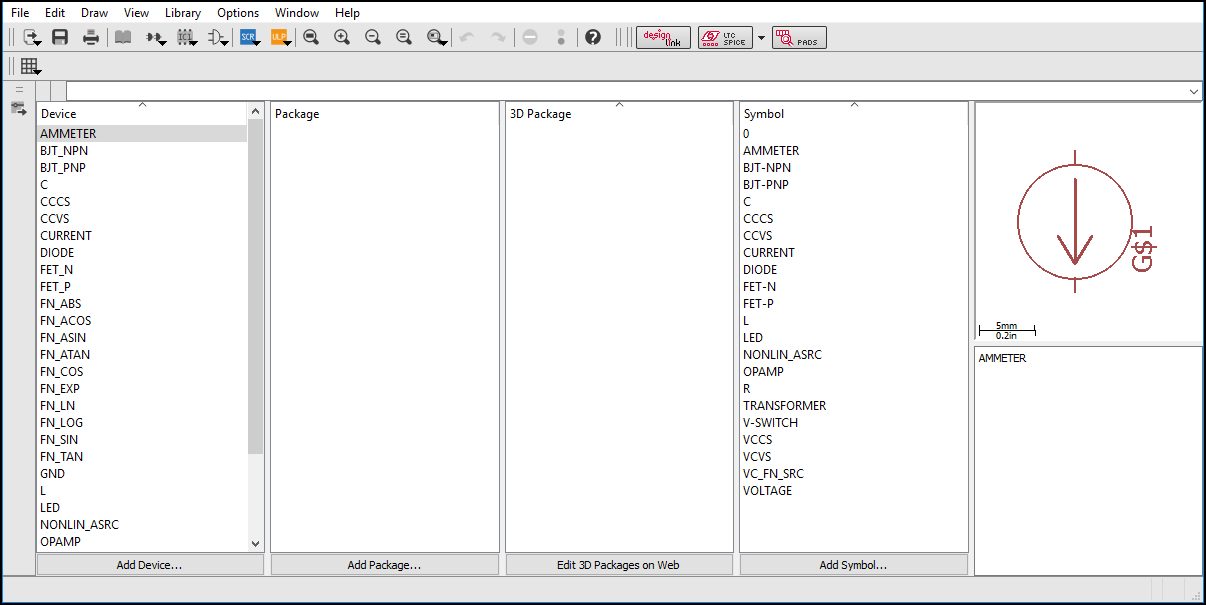Run a SCR script file
Screen dimensions: 1206x605
pos(246,37)
